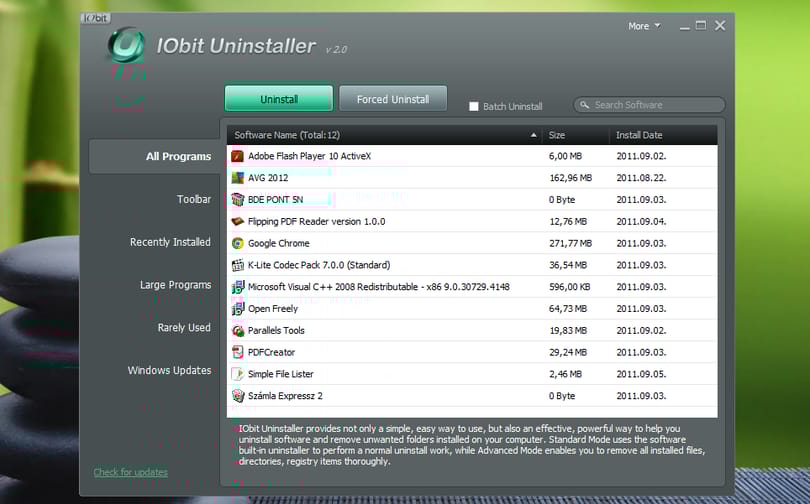Open the All Programs category
The width and height of the screenshot is (810, 504).
pyautogui.click(x=155, y=156)
